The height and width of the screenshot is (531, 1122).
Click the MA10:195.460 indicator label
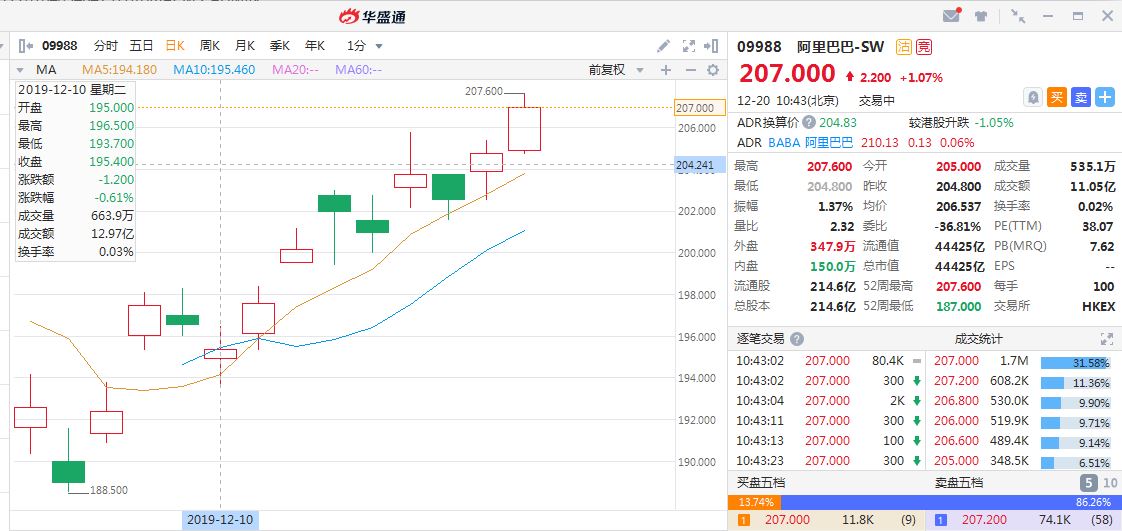coord(214,69)
